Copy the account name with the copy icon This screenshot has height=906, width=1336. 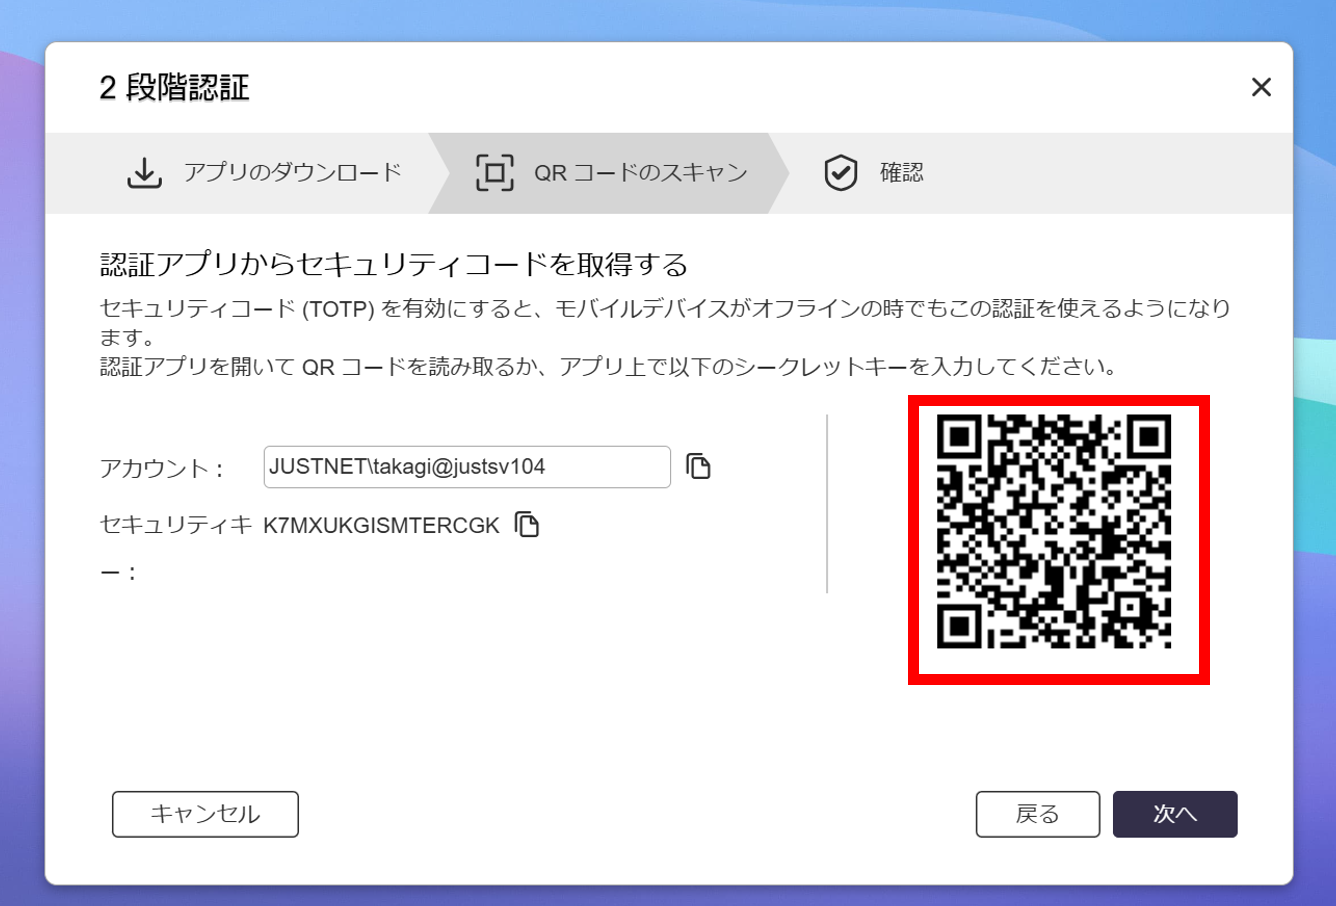point(698,466)
